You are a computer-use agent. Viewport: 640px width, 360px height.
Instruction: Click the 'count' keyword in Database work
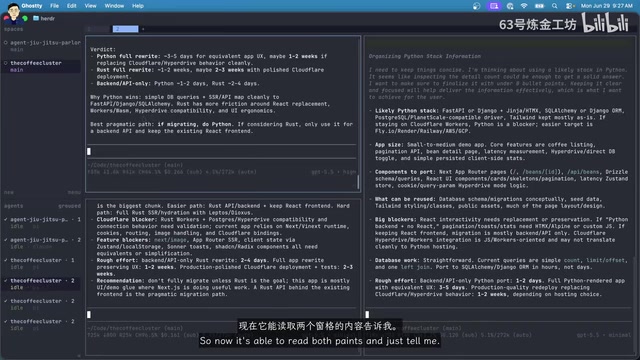coord(571,260)
